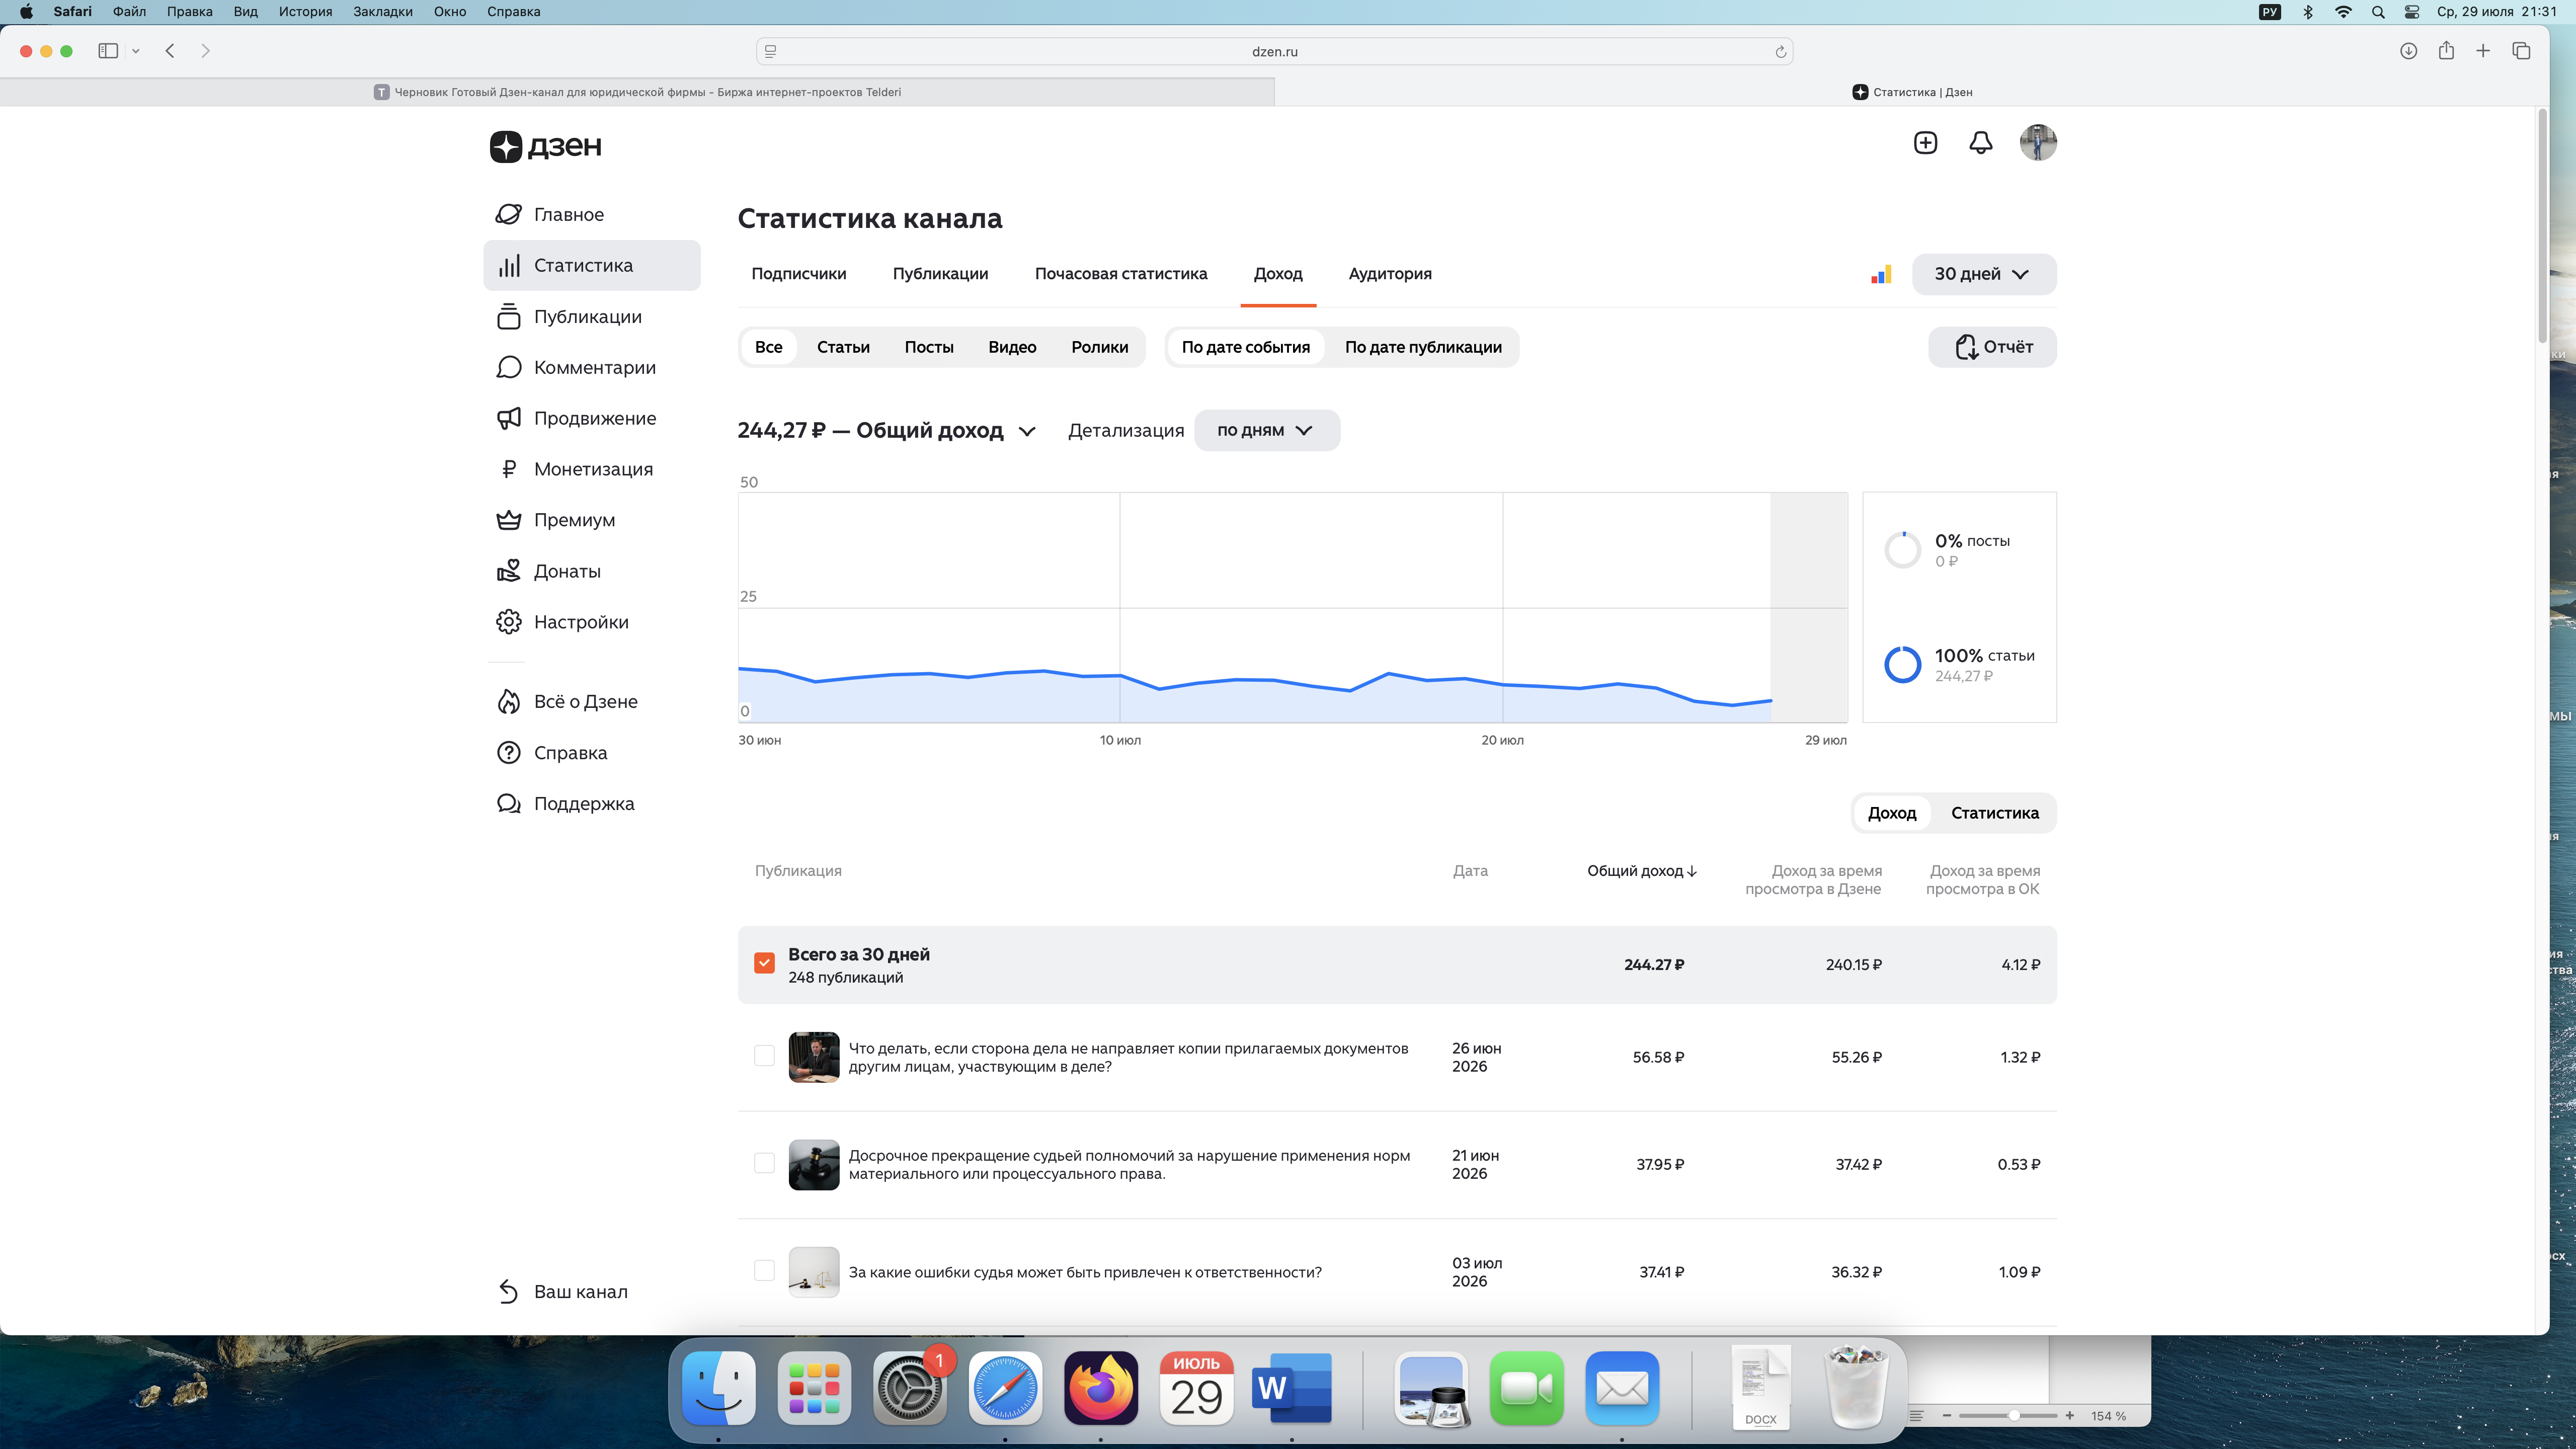Check the box for Что делать, если сторона article
Screen dimensions: 2576x1449
pyautogui.click(x=764, y=1056)
